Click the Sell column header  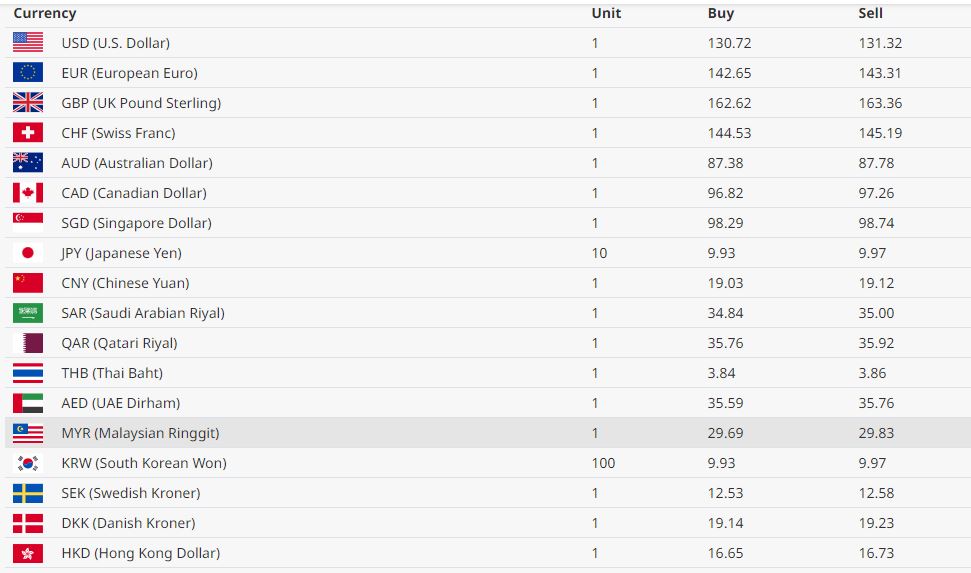(871, 13)
